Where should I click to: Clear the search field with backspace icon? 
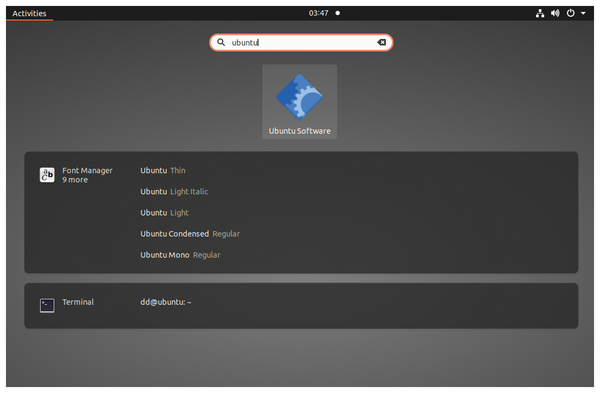pos(382,42)
